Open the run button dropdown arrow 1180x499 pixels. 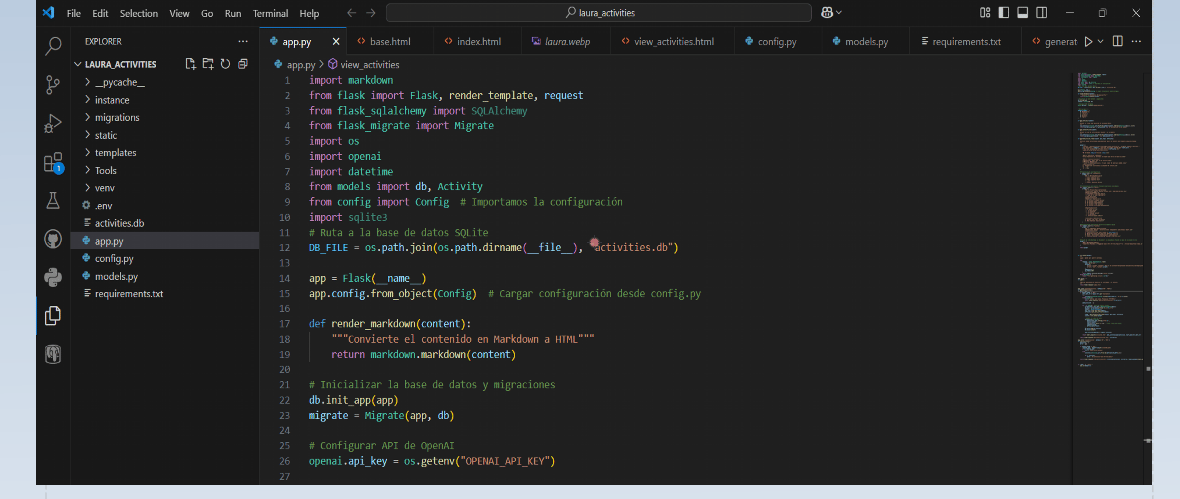pyautogui.click(x=1101, y=41)
